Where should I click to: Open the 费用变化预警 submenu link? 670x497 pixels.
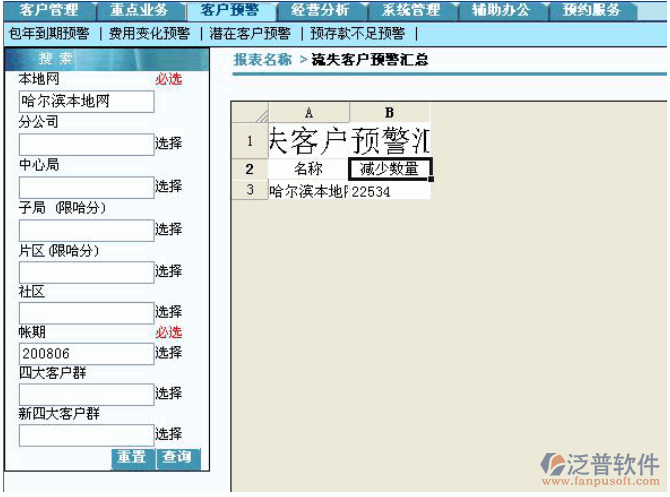click(x=149, y=33)
